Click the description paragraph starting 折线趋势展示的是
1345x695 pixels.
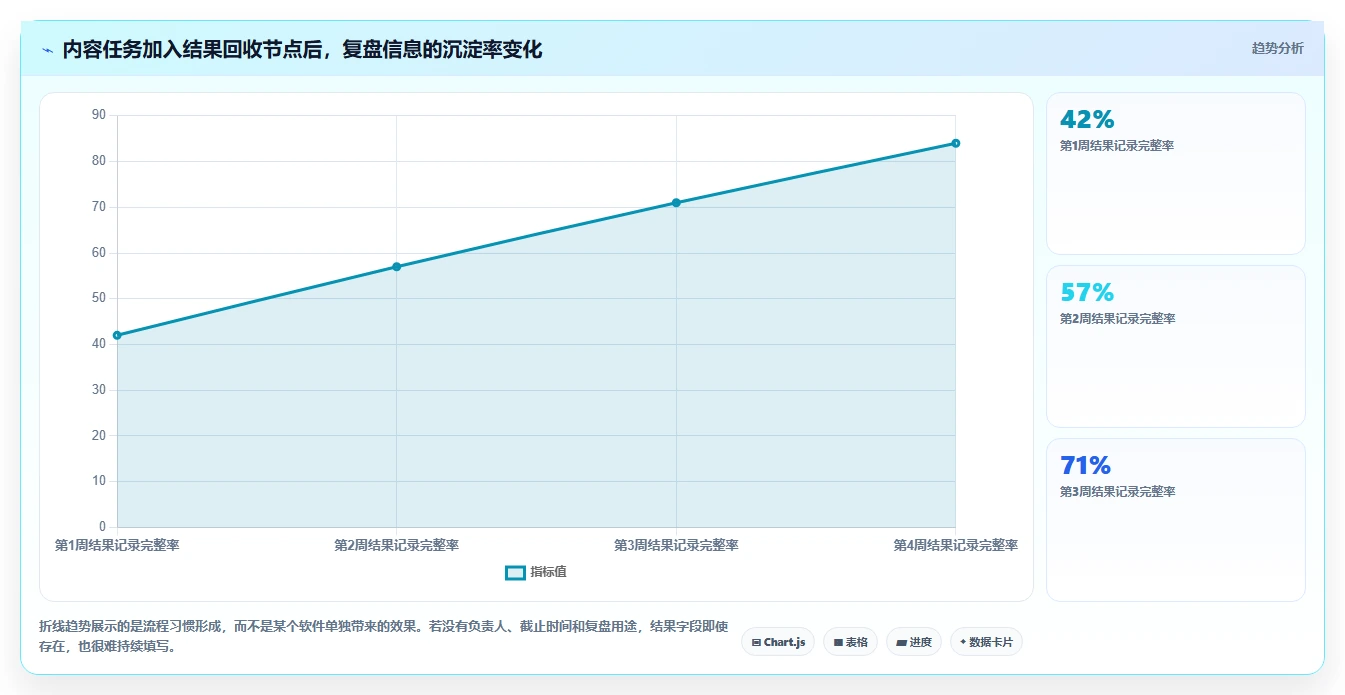pyautogui.click(x=384, y=636)
